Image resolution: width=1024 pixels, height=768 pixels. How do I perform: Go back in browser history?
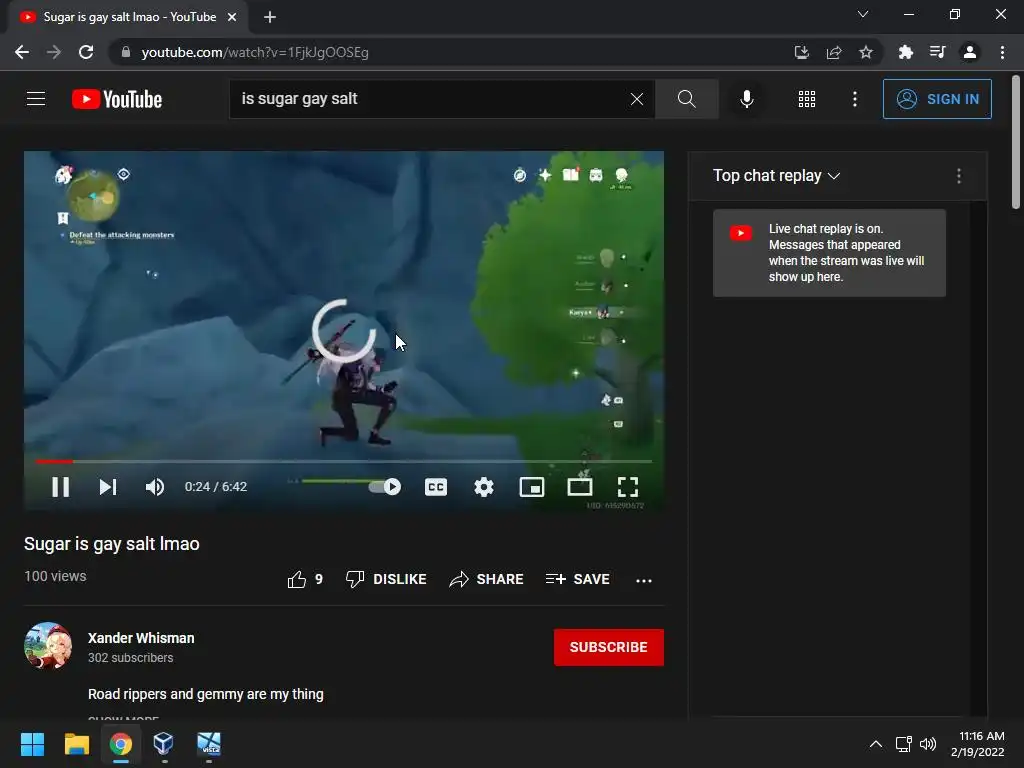(22, 52)
